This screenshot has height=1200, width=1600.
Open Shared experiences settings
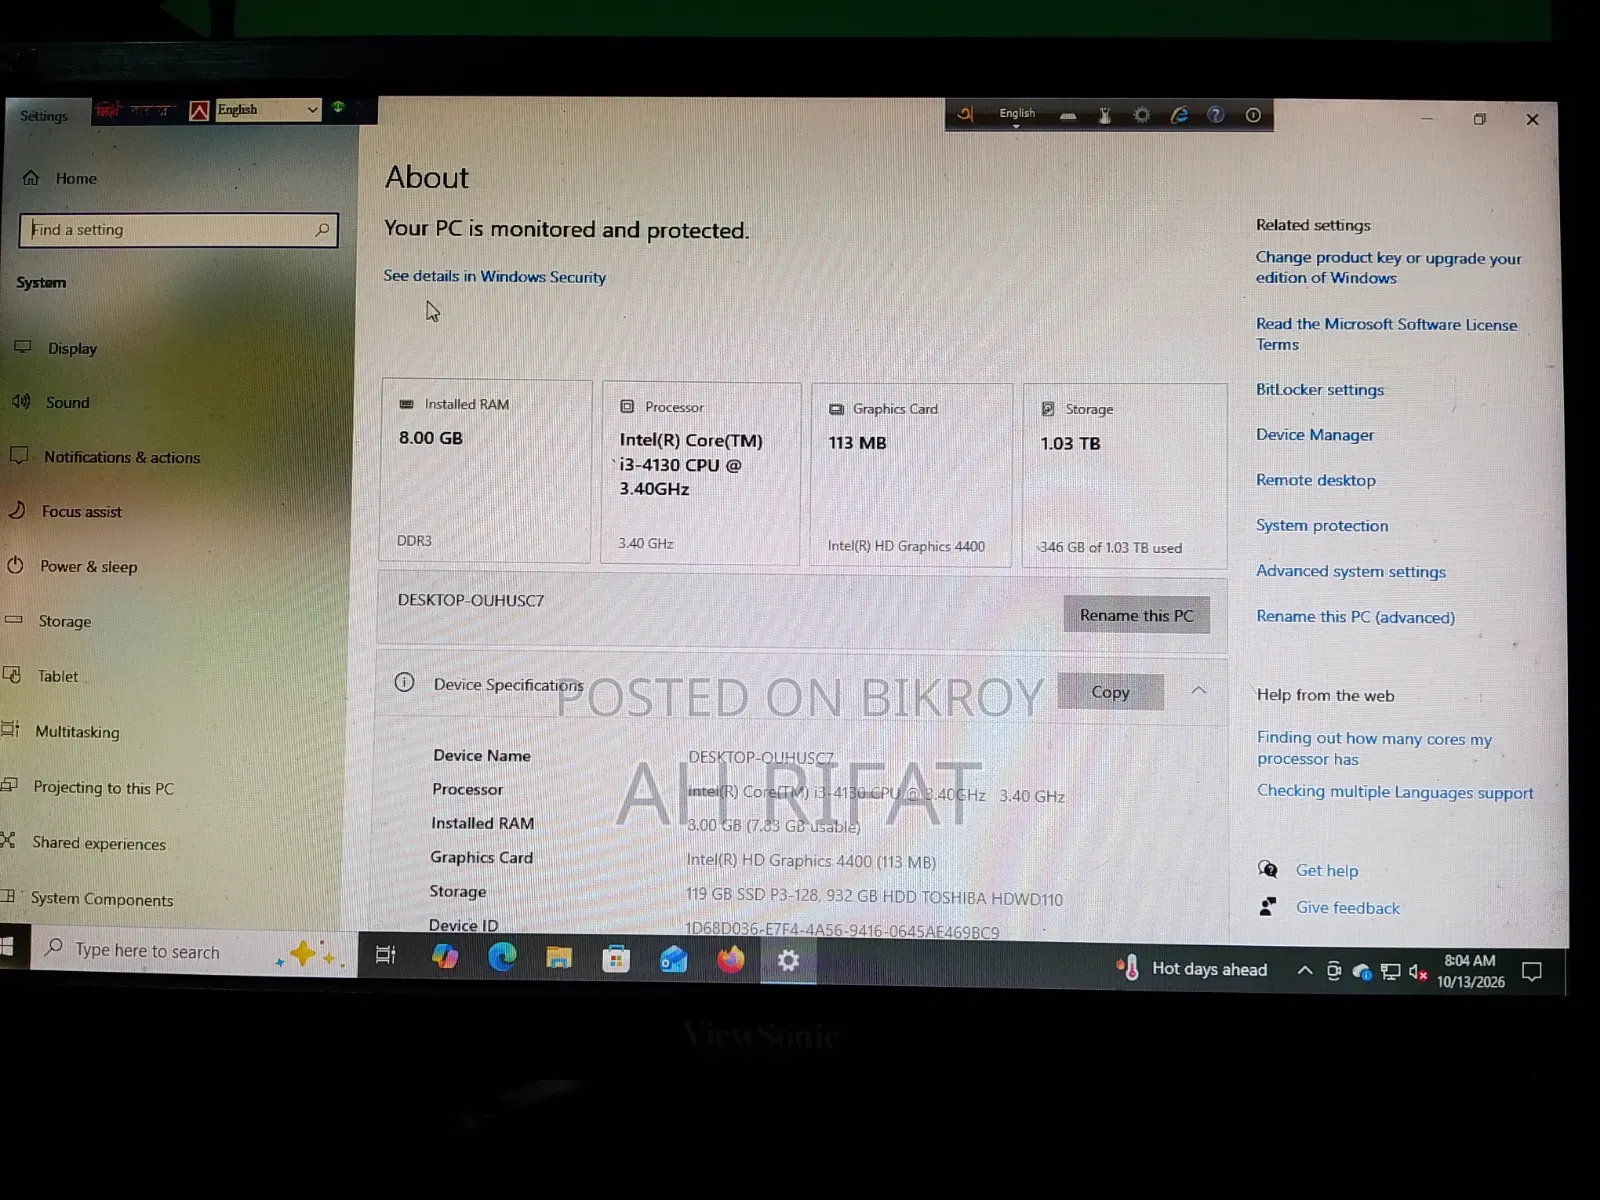[83, 843]
